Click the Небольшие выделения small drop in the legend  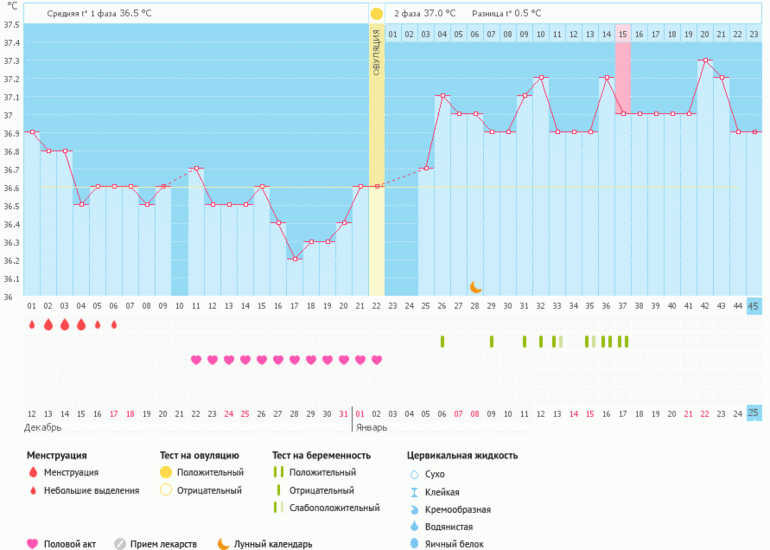pos(33,490)
